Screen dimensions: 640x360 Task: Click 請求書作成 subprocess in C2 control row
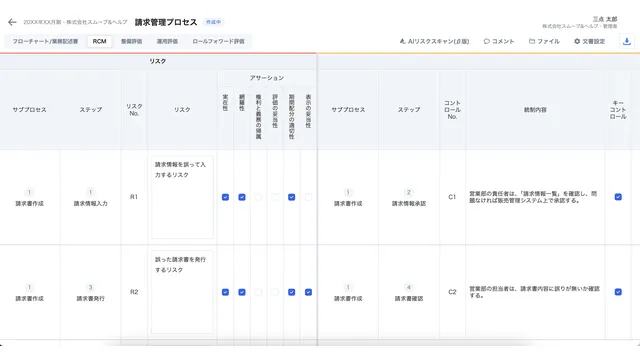tap(348, 298)
